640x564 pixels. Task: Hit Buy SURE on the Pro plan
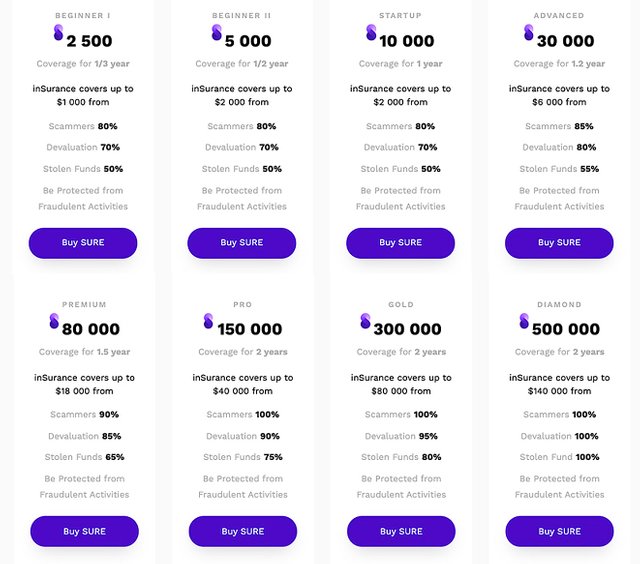(x=242, y=531)
